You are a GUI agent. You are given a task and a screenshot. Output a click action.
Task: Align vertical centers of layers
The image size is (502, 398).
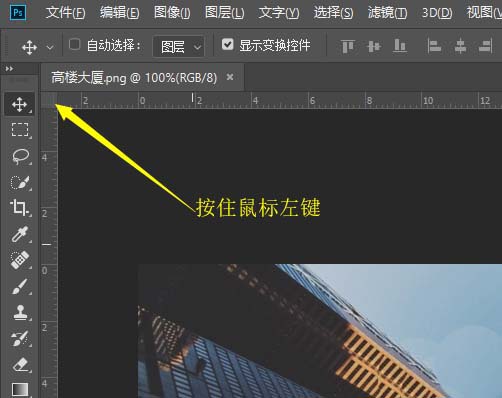tap(374, 46)
